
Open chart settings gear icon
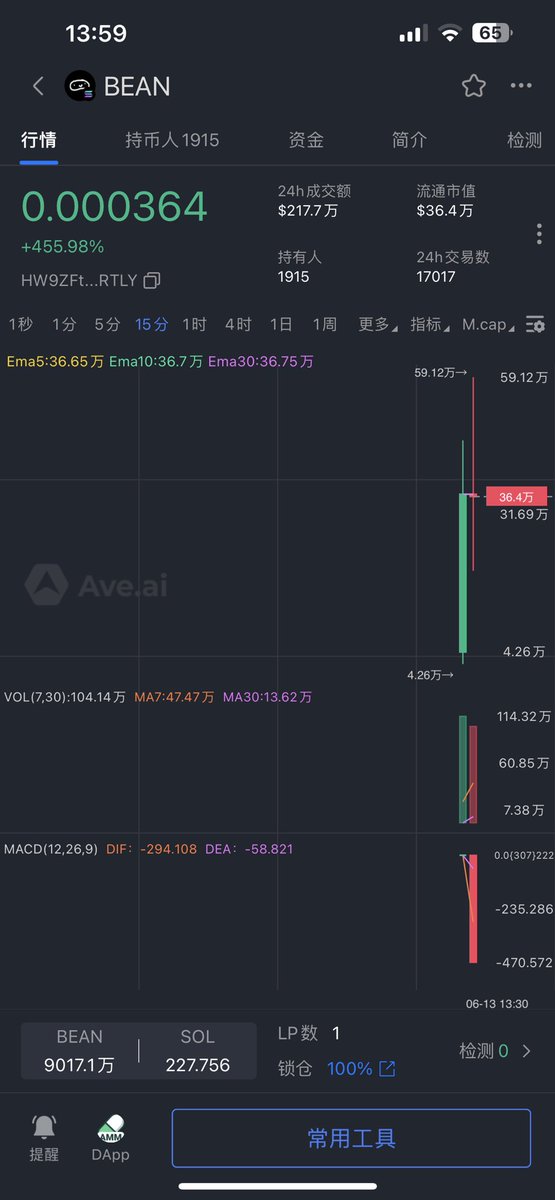pyautogui.click(x=536, y=325)
